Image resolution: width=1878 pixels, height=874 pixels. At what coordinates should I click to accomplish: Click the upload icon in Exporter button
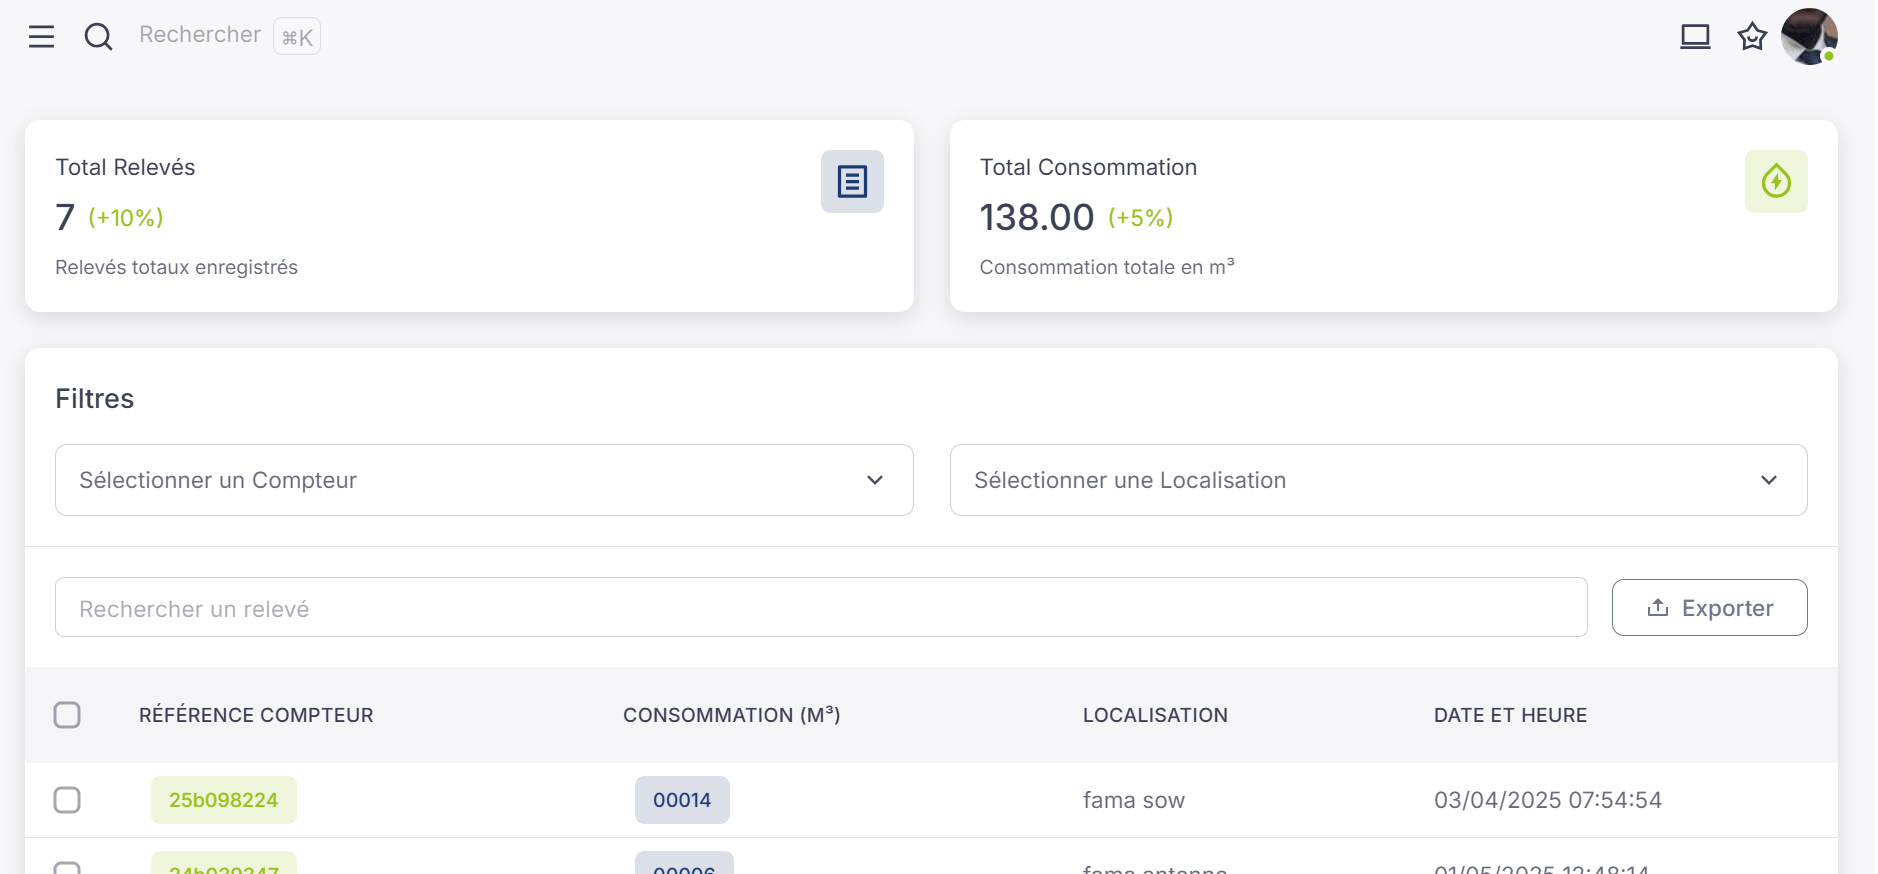pos(1657,608)
